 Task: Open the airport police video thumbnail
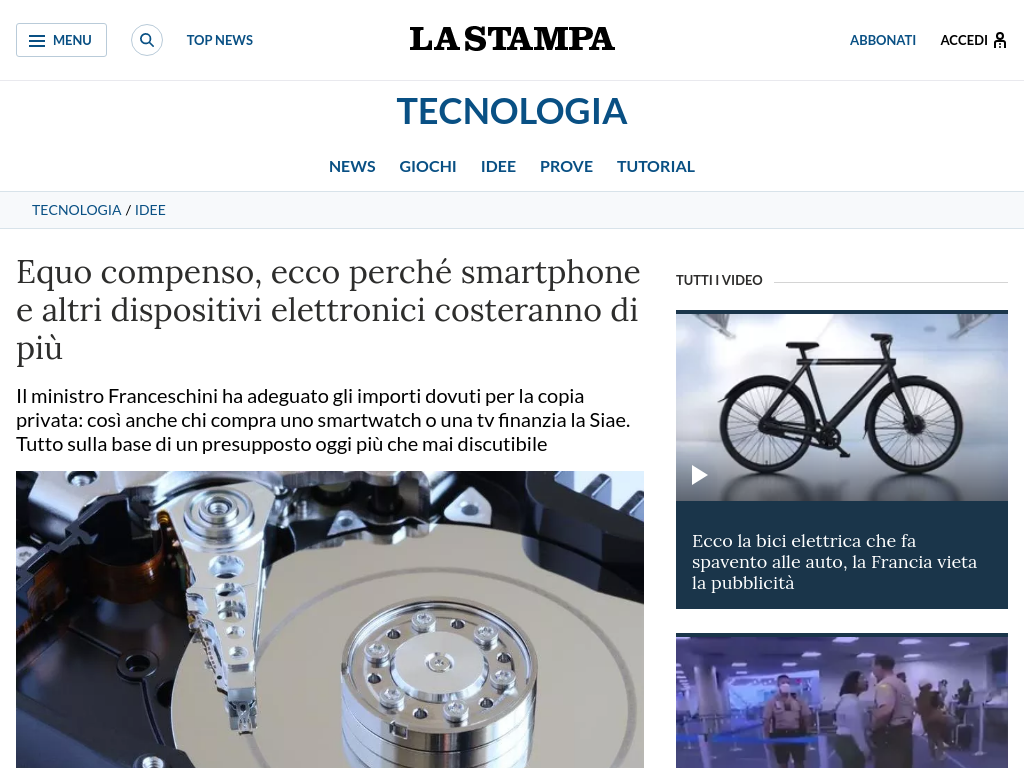coord(842,701)
